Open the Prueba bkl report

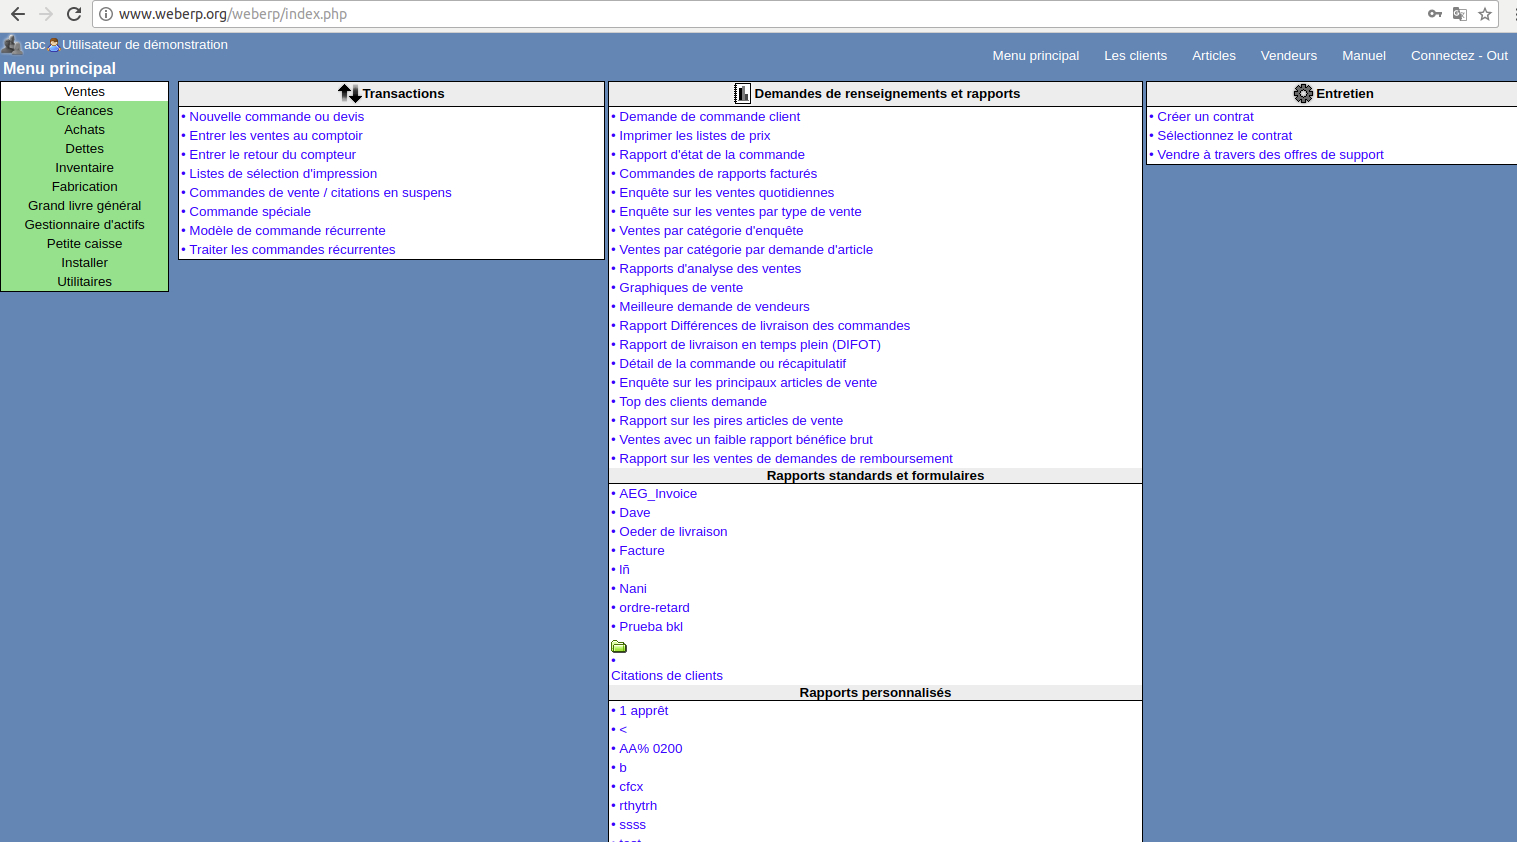click(651, 626)
